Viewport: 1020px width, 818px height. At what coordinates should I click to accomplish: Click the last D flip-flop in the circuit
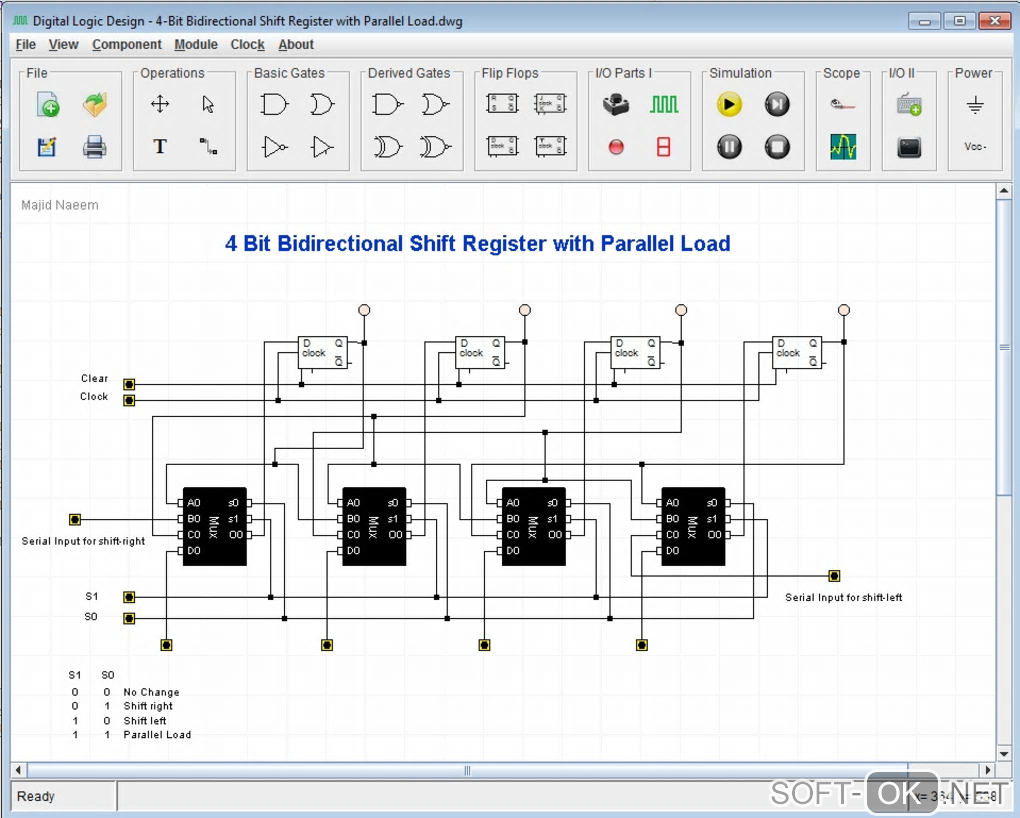point(797,353)
